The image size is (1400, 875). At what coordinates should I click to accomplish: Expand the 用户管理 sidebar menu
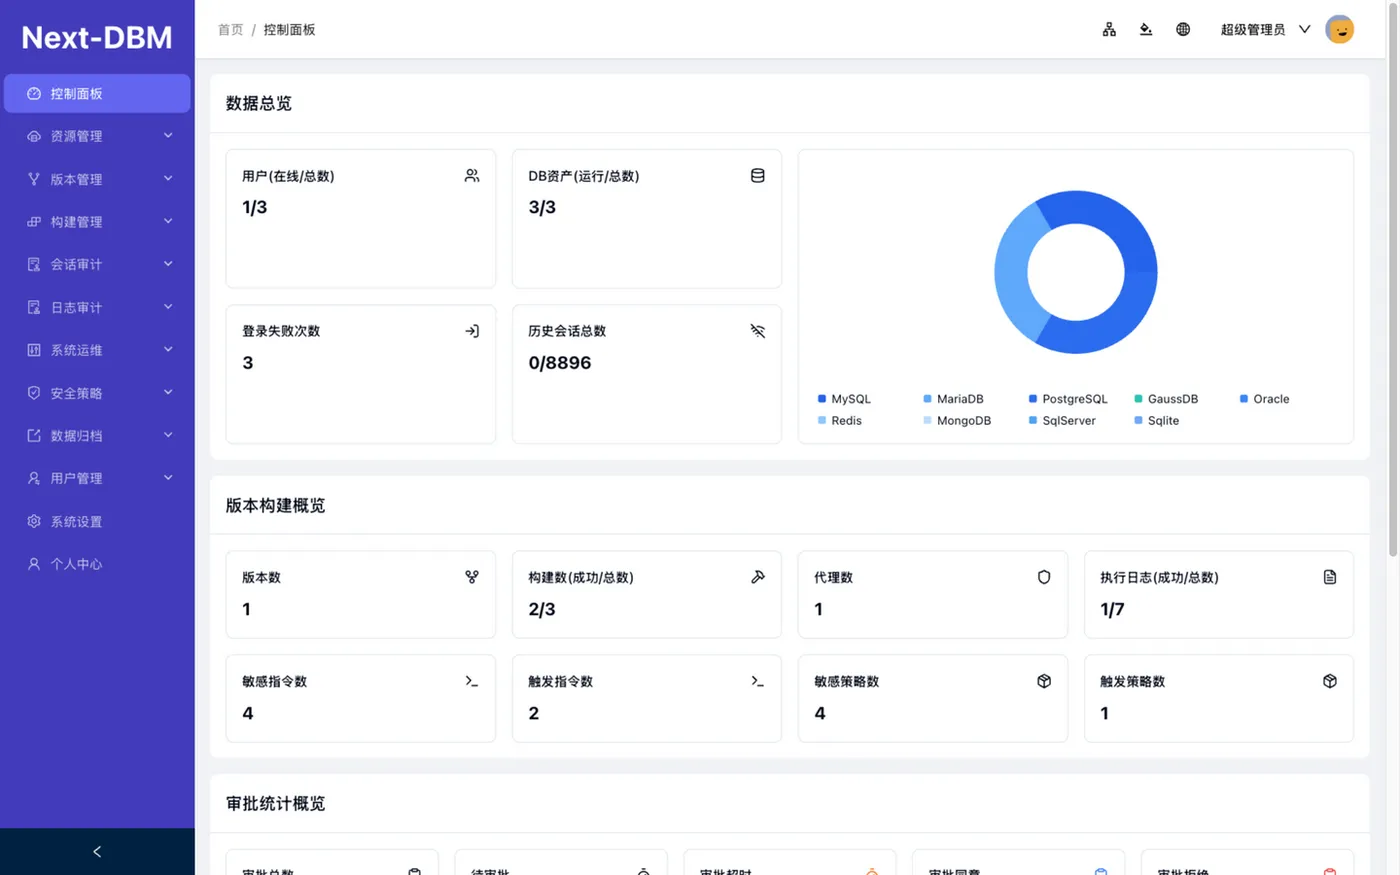pyautogui.click(x=97, y=478)
